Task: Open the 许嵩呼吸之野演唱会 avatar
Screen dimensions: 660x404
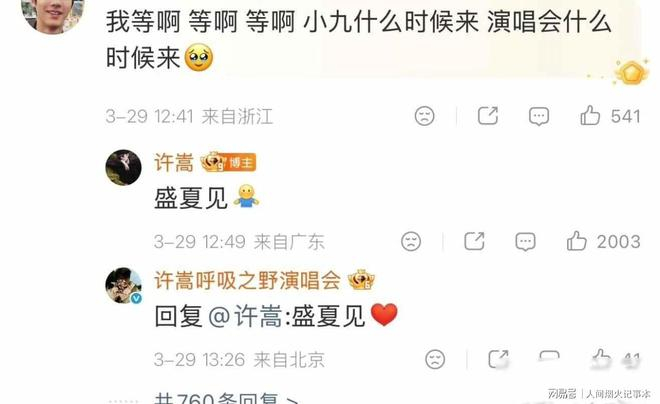Action: pyautogui.click(x=123, y=285)
